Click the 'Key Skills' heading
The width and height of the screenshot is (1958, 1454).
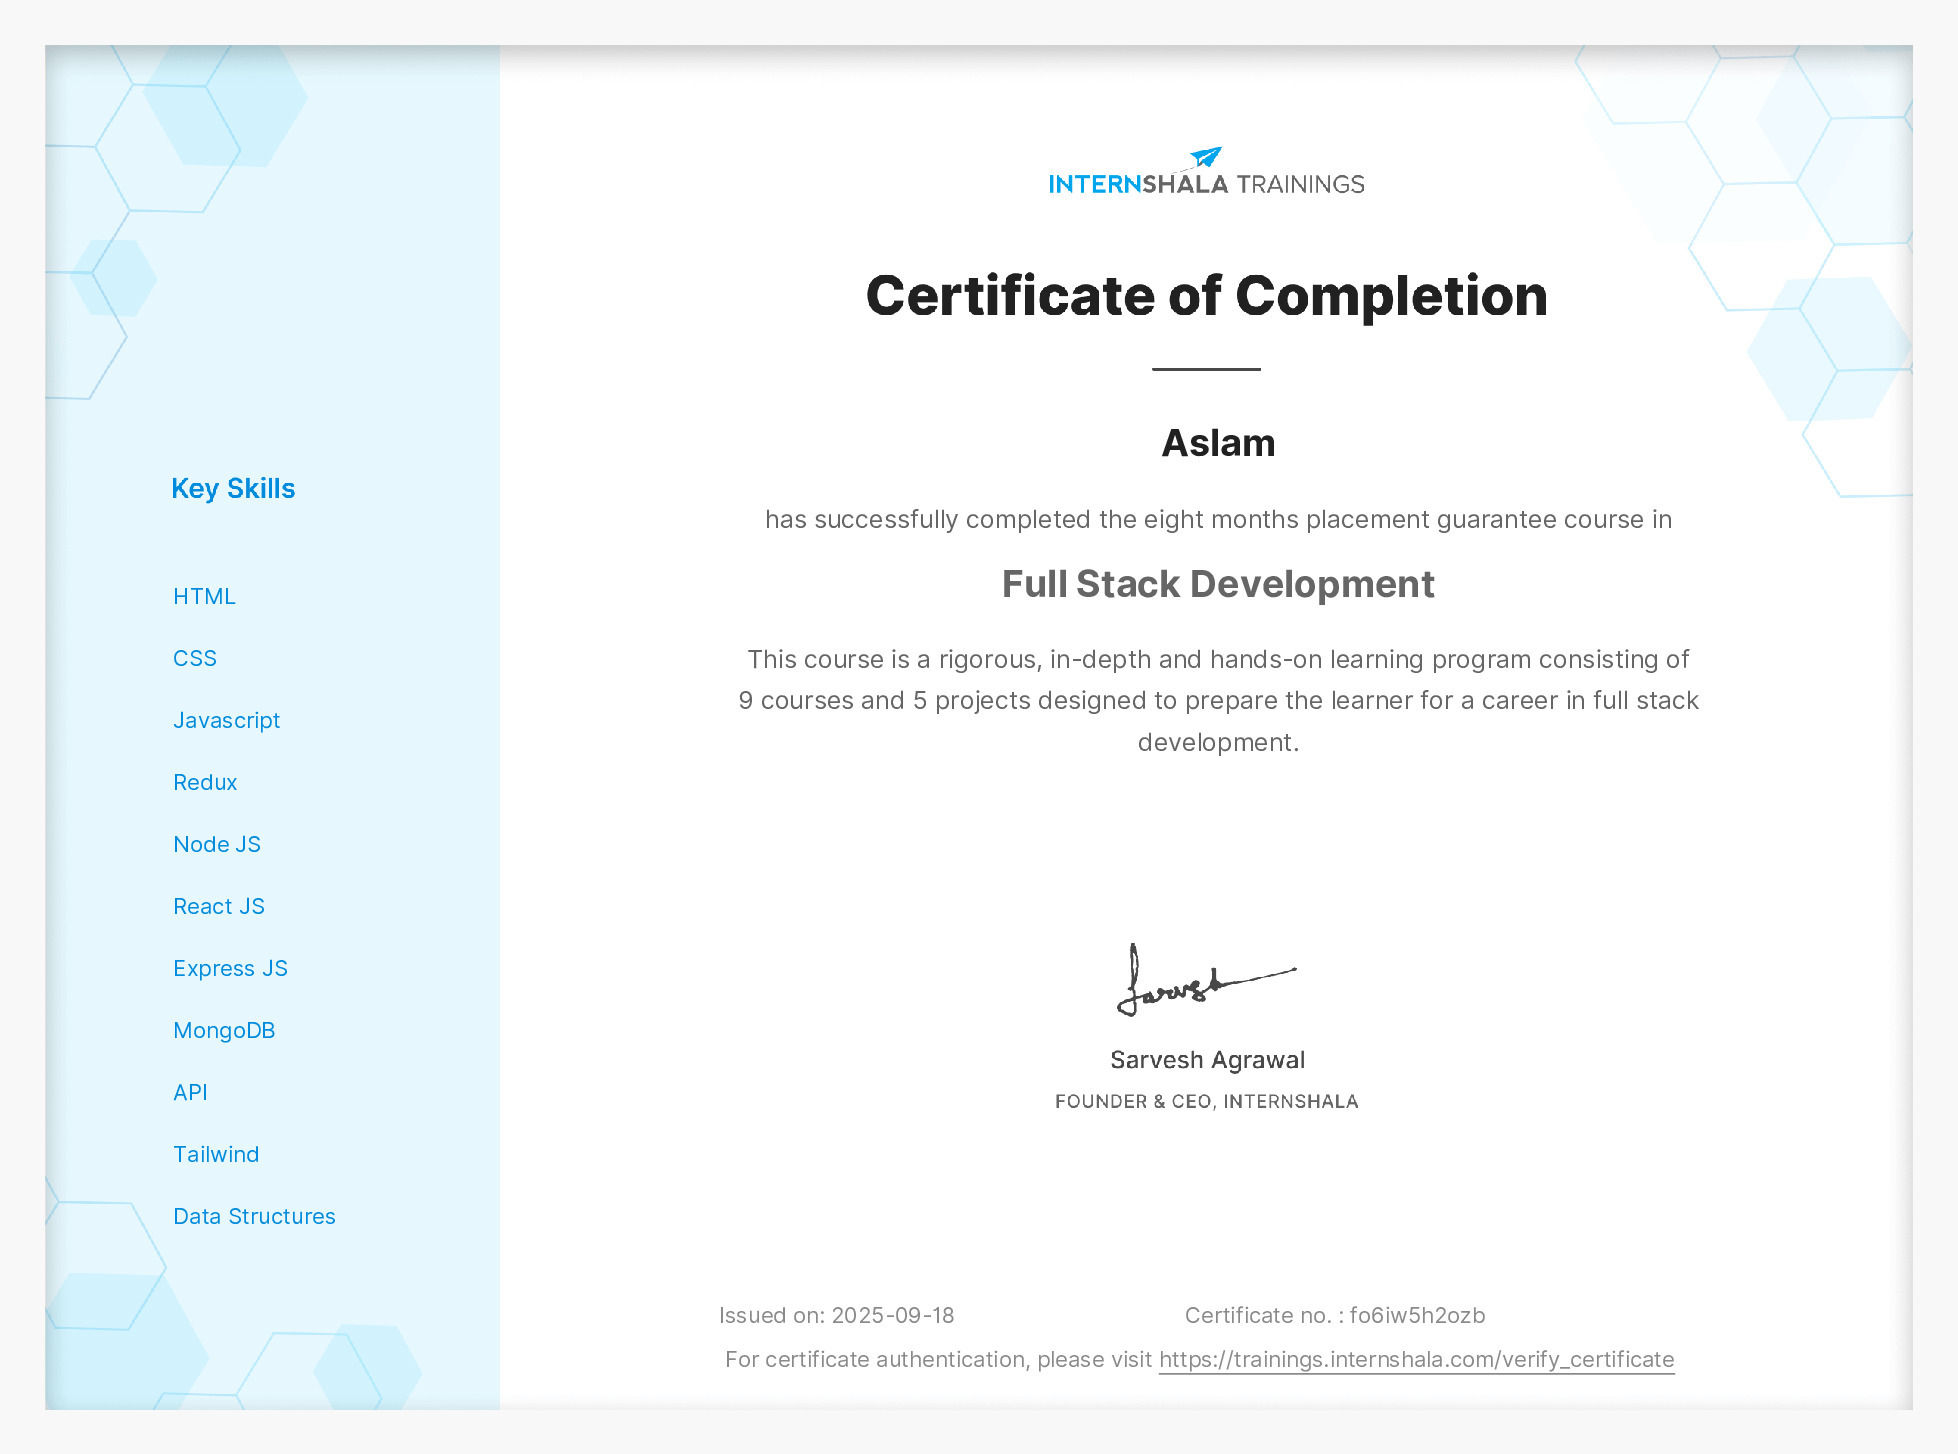coord(233,488)
